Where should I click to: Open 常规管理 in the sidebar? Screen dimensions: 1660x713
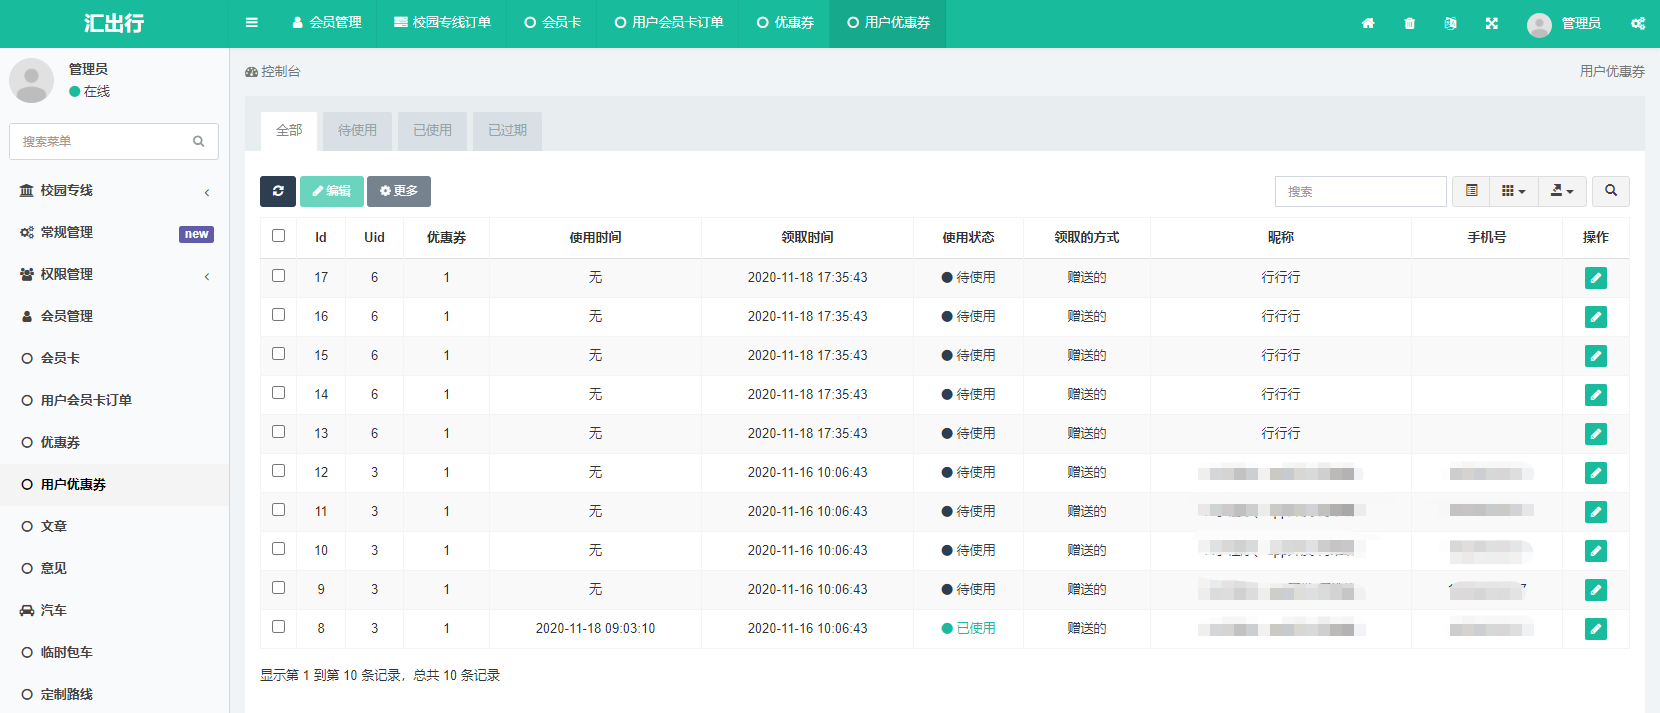(x=115, y=232)
